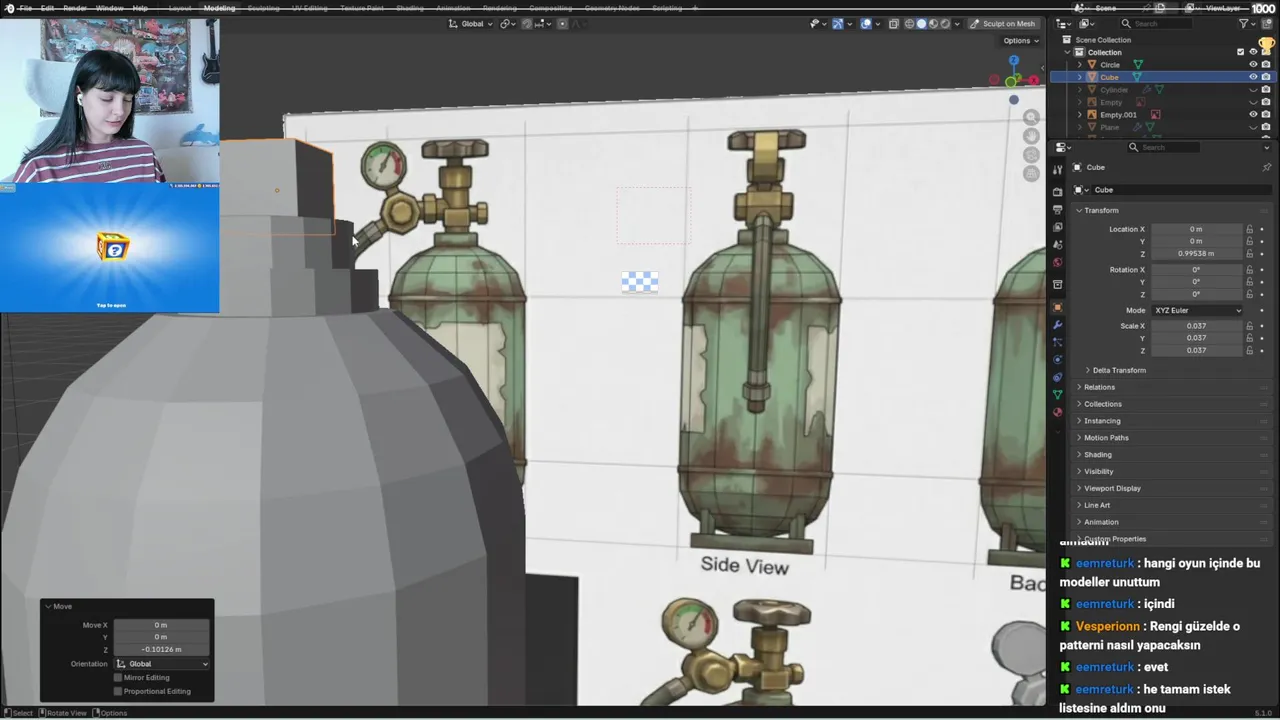Open the Edit menu

coord(47,8)
